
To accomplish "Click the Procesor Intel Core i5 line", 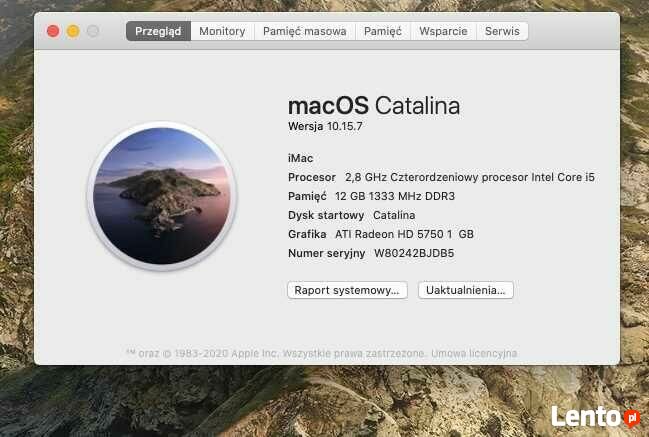I will 441,177.
